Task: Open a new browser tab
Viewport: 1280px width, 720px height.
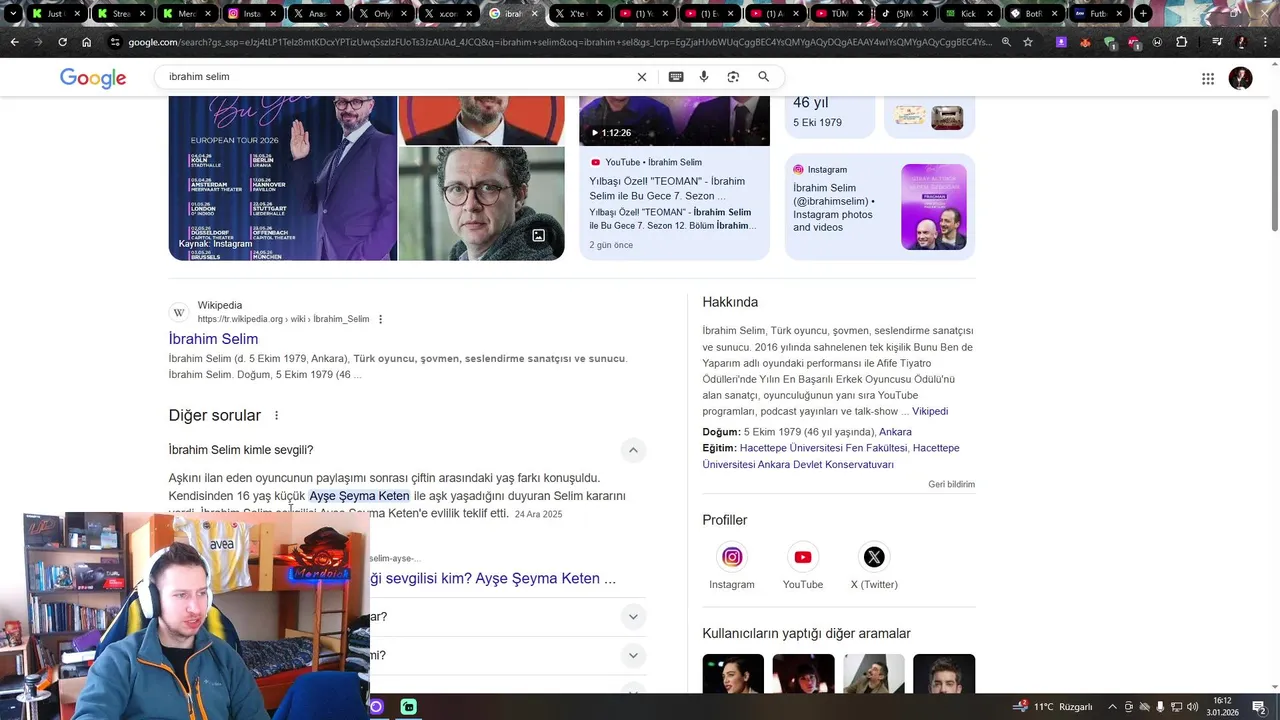Action: [x=1143, y=13]
